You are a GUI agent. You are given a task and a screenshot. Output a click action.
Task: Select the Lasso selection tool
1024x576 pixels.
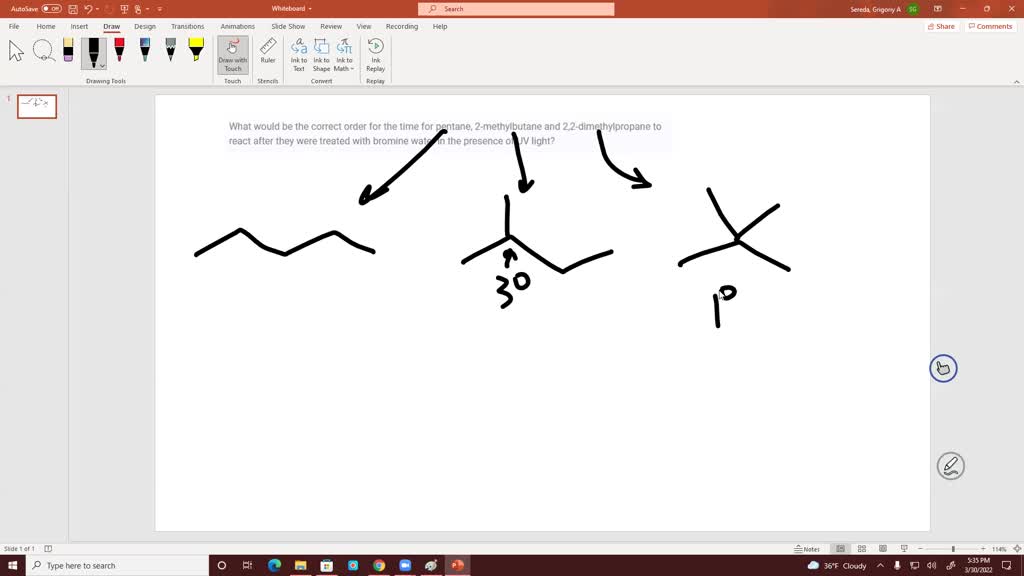pyautogui.click(x=44, y=50)
